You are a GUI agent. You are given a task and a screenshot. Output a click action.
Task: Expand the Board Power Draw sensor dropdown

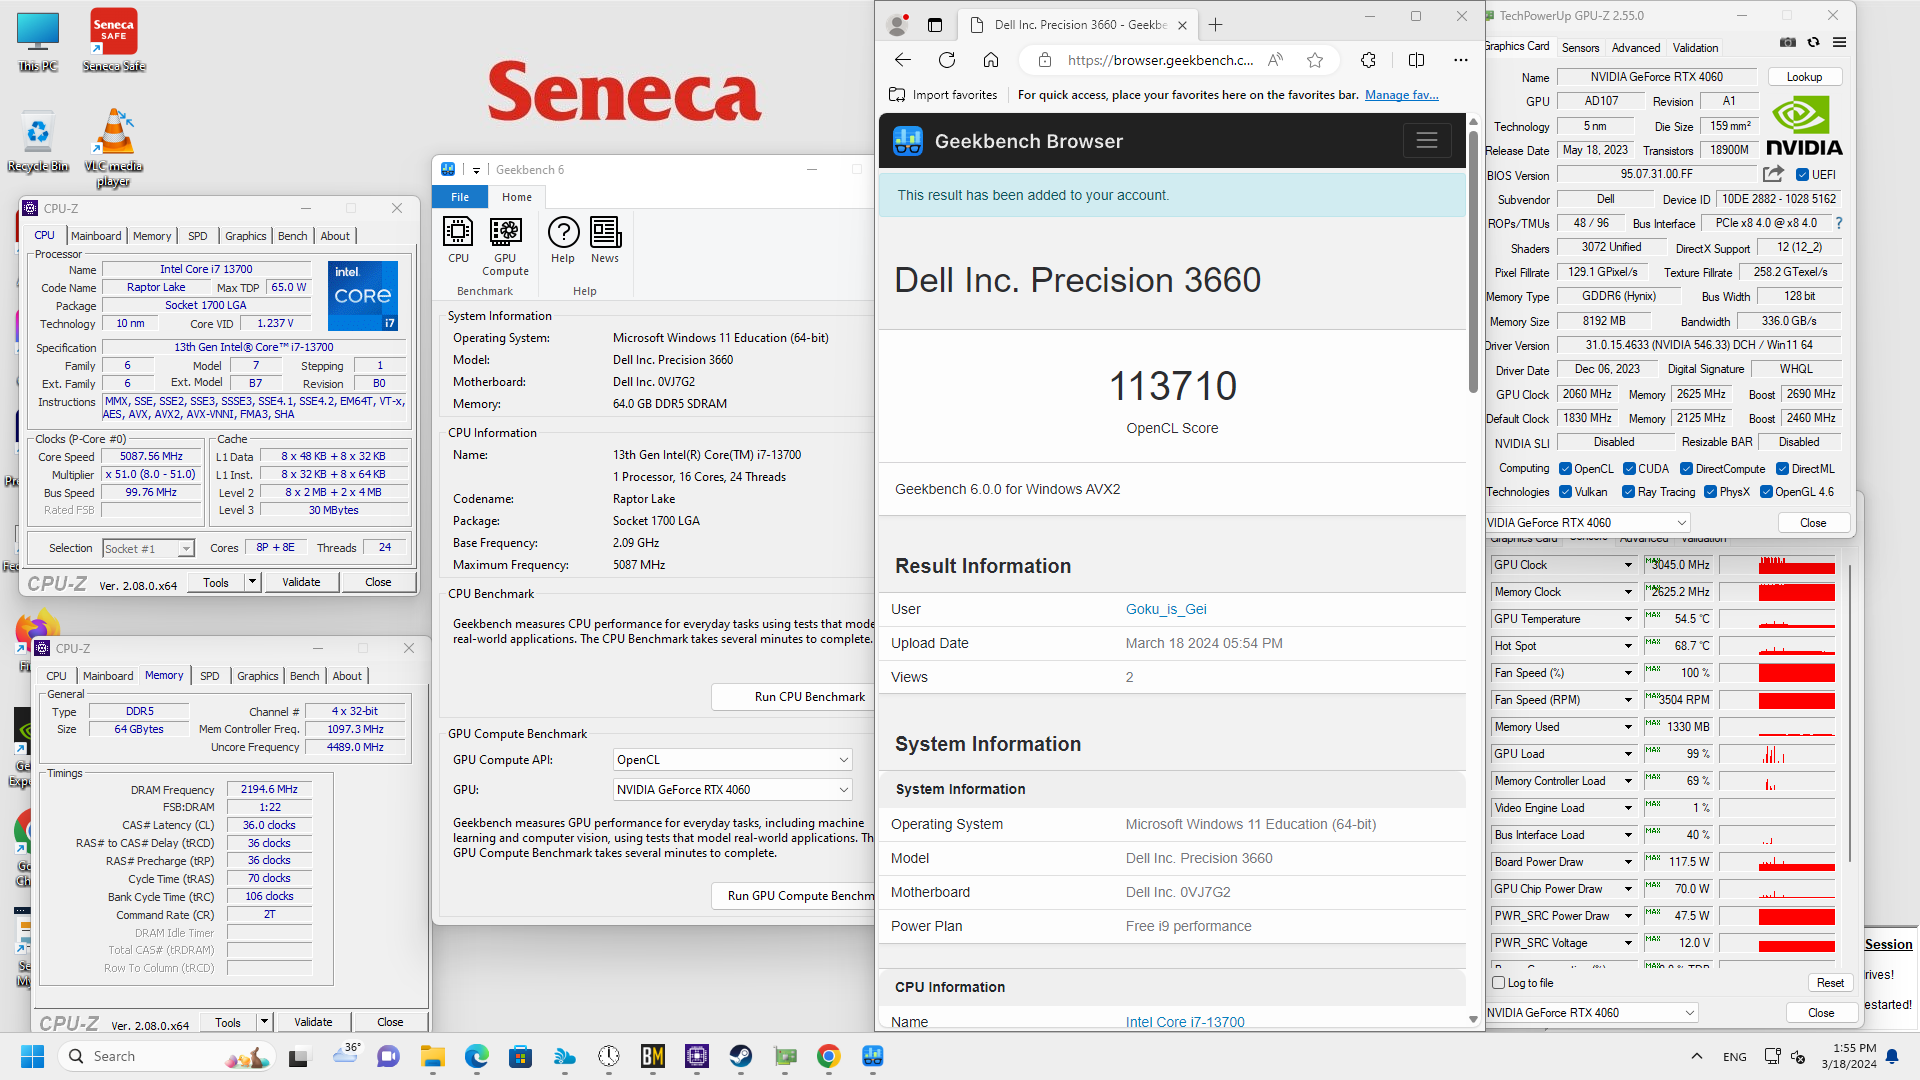click(1628, 862)
